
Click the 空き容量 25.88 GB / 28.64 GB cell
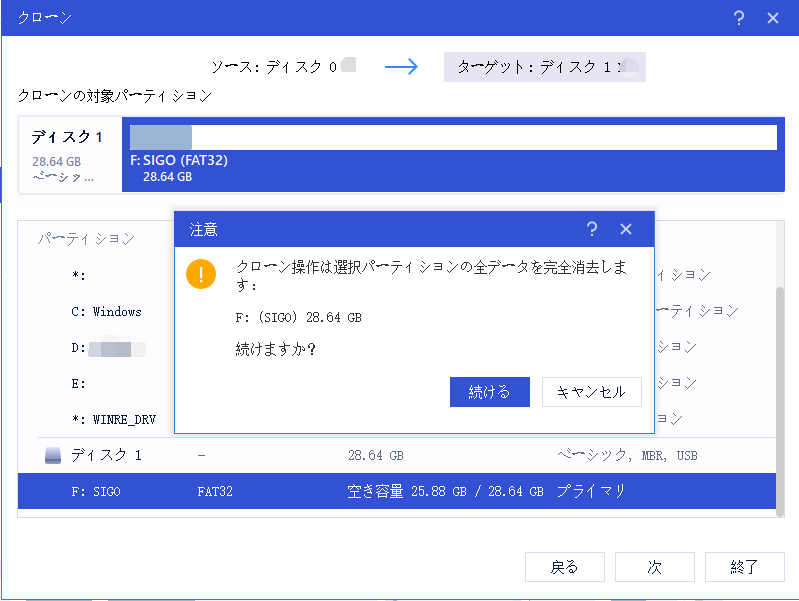[445, 491]
